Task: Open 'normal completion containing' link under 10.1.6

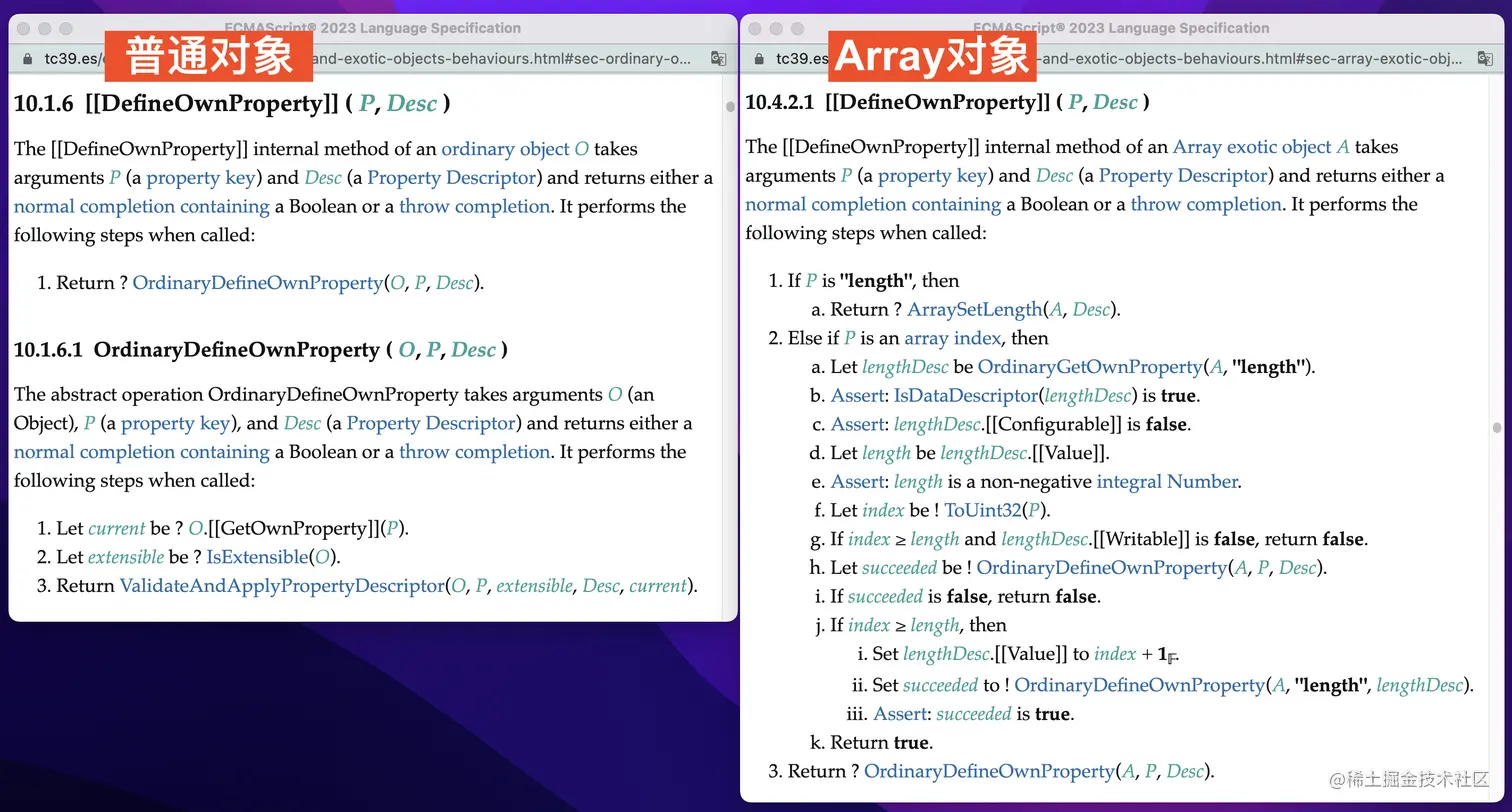Action: [x=141, y=207]
